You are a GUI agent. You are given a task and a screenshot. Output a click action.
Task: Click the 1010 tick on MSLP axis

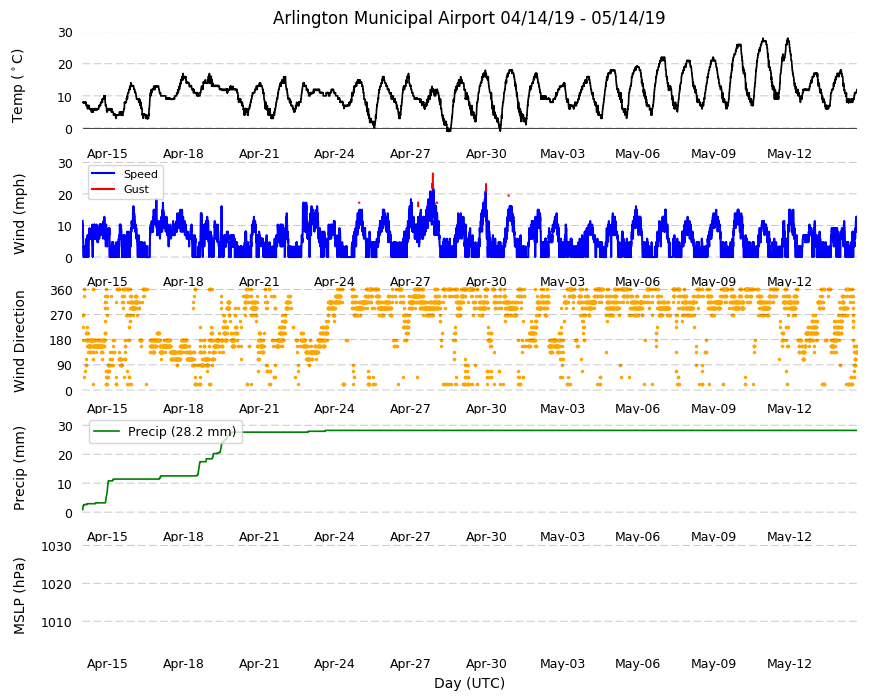point(57,623)
